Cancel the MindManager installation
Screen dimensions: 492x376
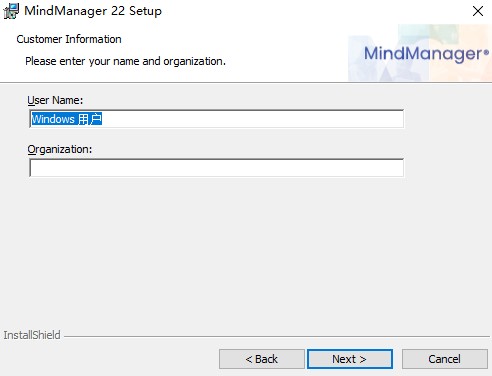click(x=445, y=359)
